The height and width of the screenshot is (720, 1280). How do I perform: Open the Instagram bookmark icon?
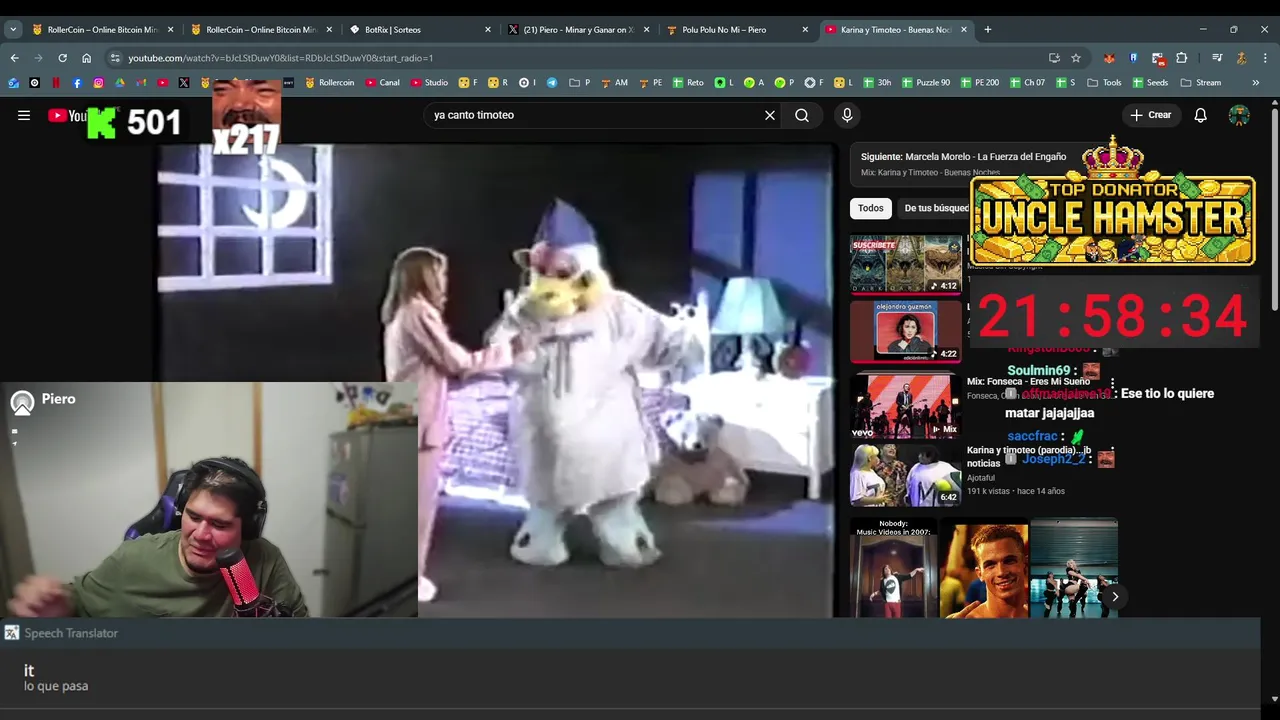click(98, 83)
